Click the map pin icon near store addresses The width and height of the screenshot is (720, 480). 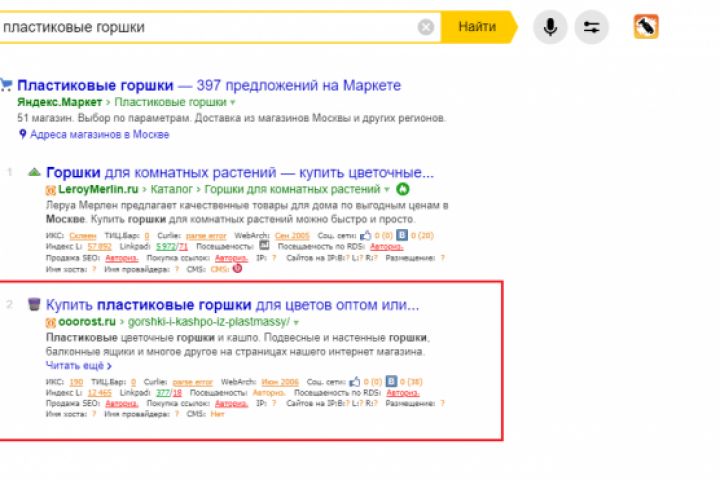point(22,134)
